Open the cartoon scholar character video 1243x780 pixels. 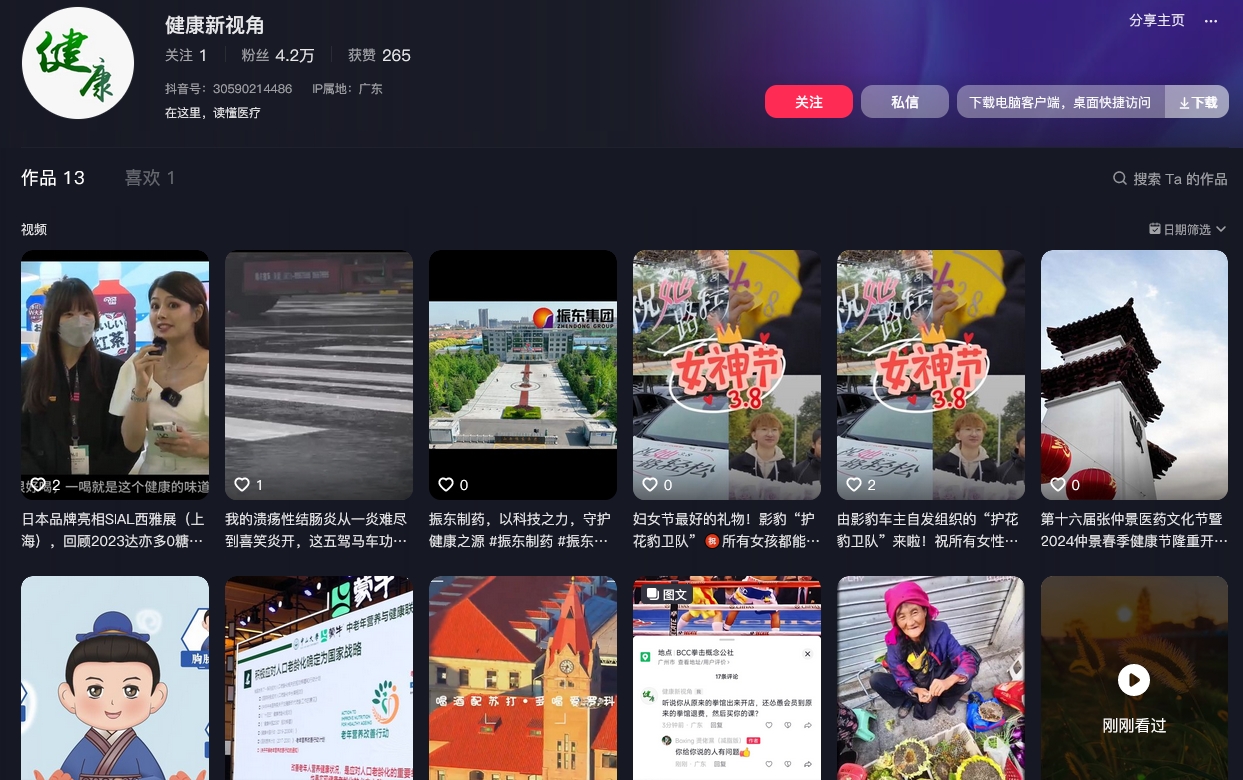pyautogui.click(x=115, y=678)
